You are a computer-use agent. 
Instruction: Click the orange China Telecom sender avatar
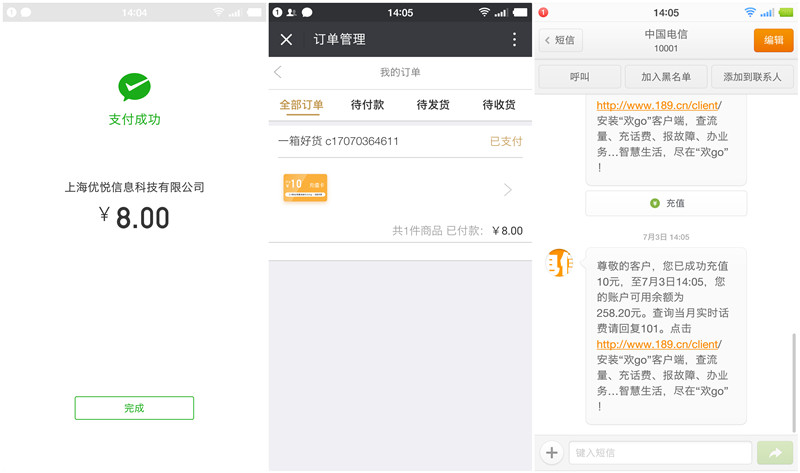tap(560, 263)
